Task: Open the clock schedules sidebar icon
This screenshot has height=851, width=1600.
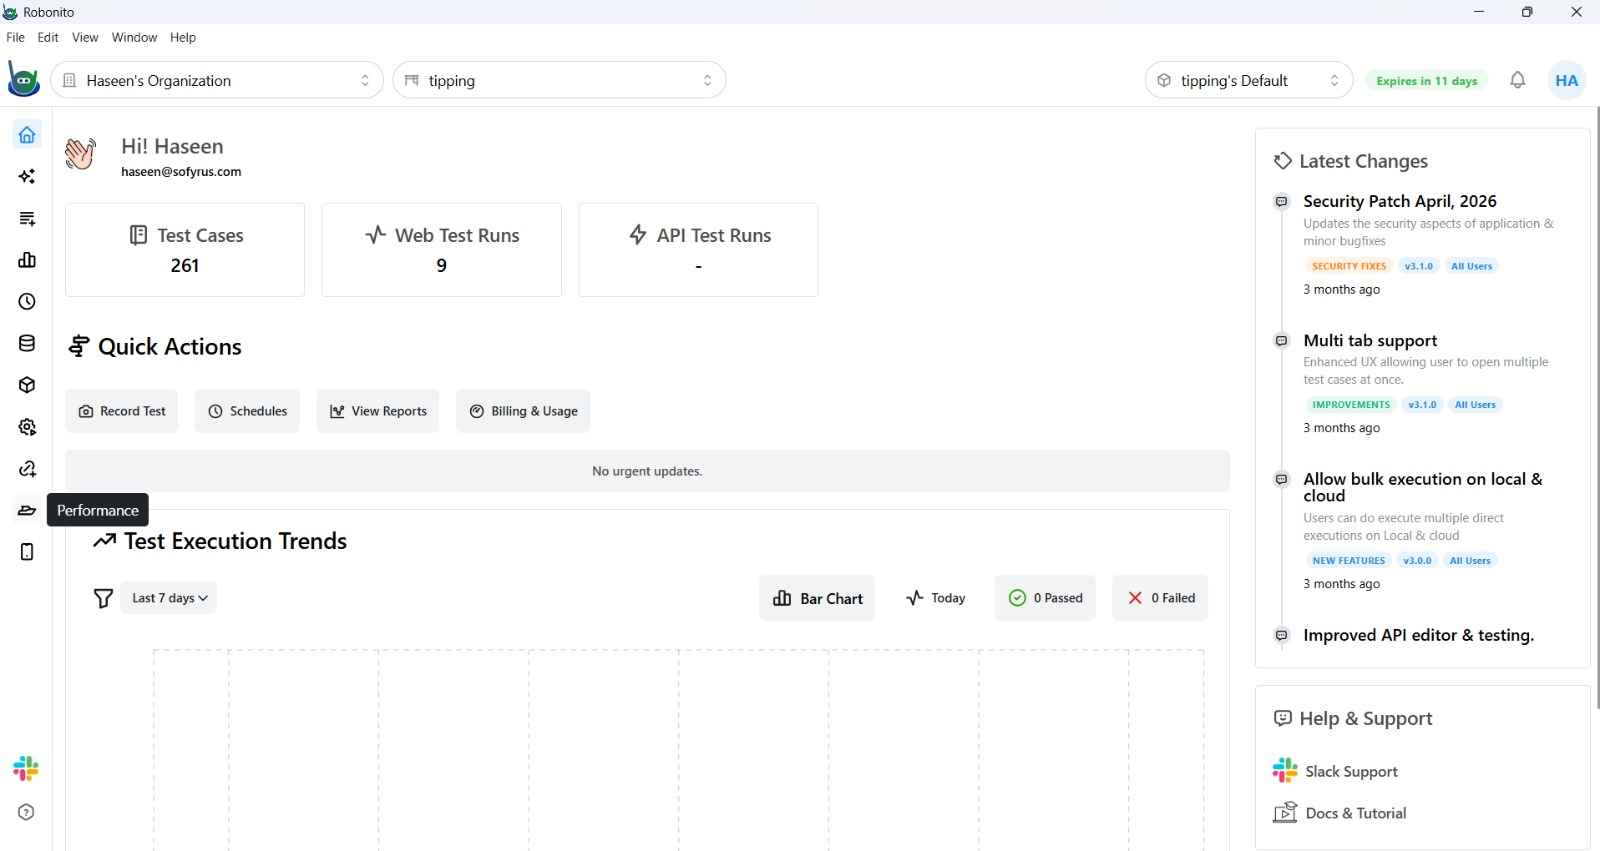Action: 27,302
